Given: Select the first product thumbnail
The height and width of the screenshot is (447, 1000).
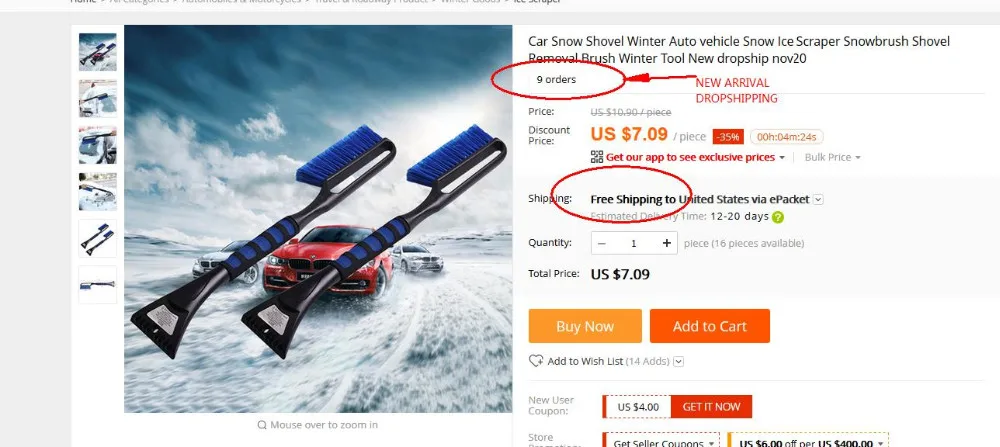Looking at the screenshot, I should pos(98,52).
